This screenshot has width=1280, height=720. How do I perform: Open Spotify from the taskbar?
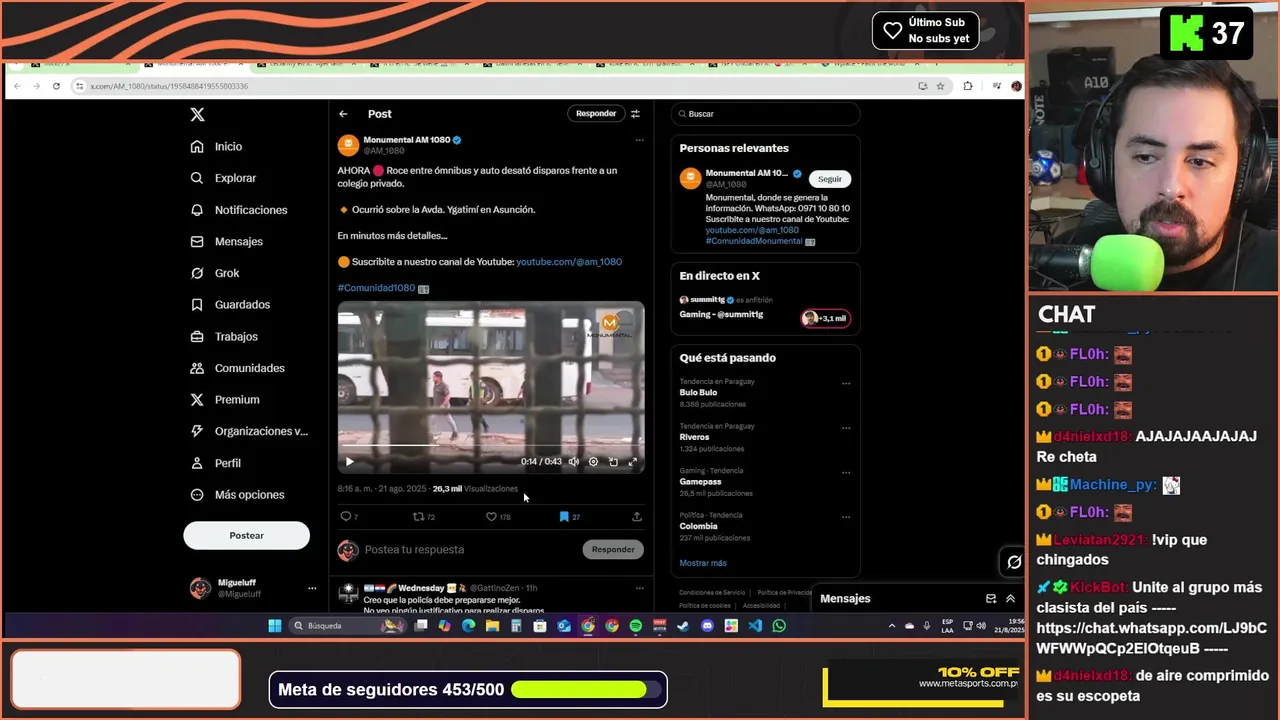point(636,626)
